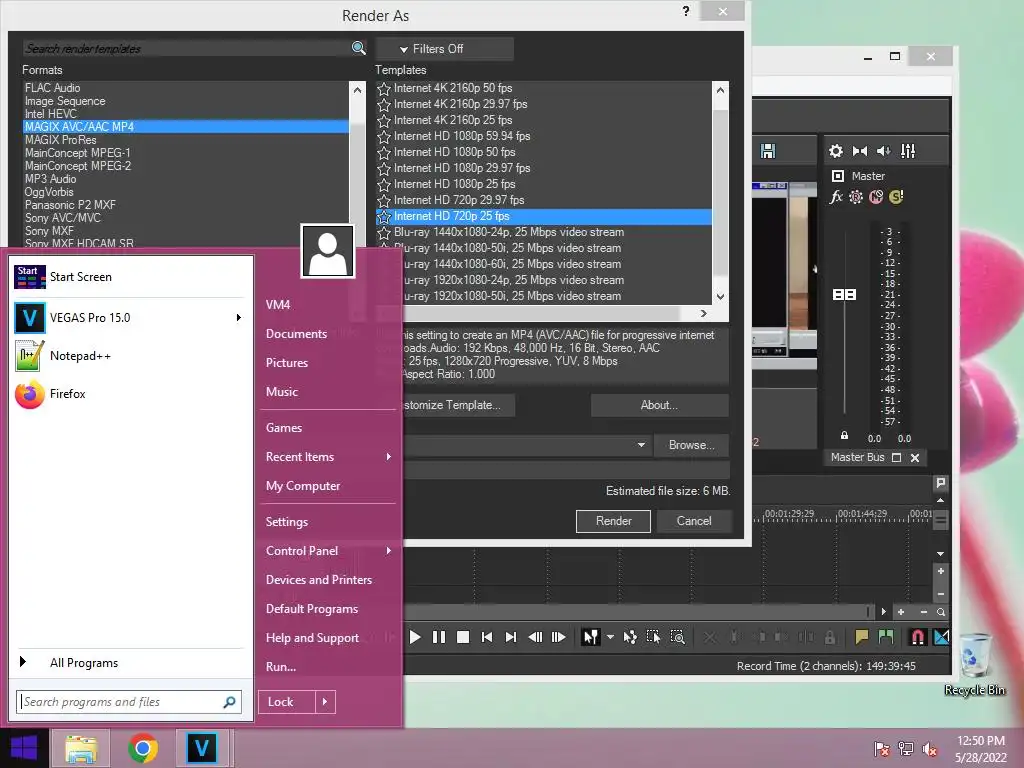Cancel the Render As dialog
Screen dimensions: 1024x768
(x=694, y=521)
